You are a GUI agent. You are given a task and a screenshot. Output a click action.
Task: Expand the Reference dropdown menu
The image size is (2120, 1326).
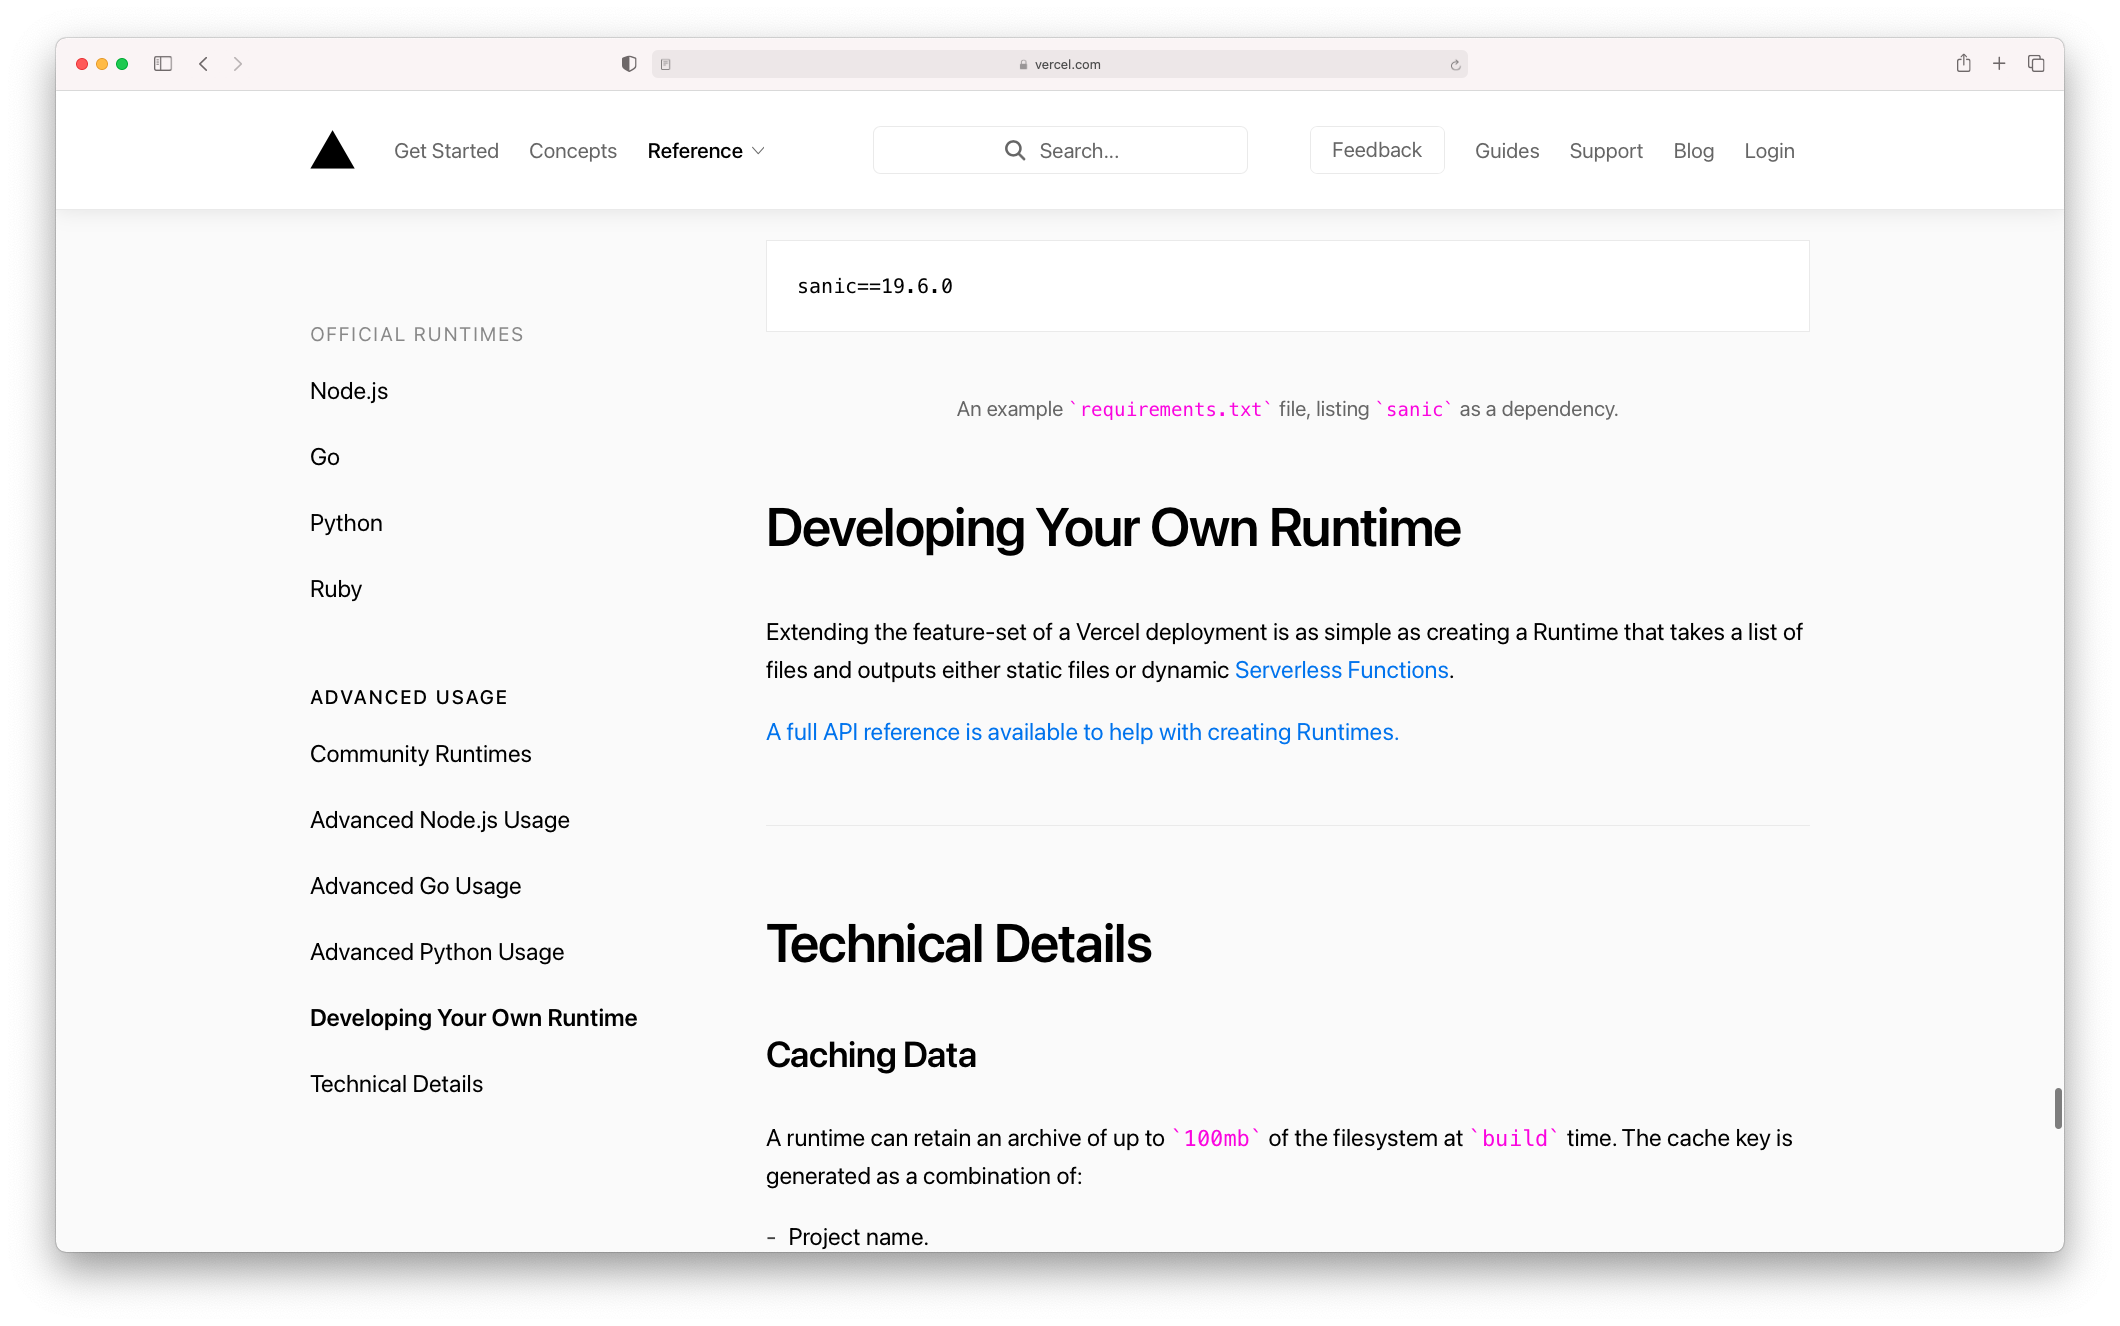pyautogui.click(x=706, y=151)
